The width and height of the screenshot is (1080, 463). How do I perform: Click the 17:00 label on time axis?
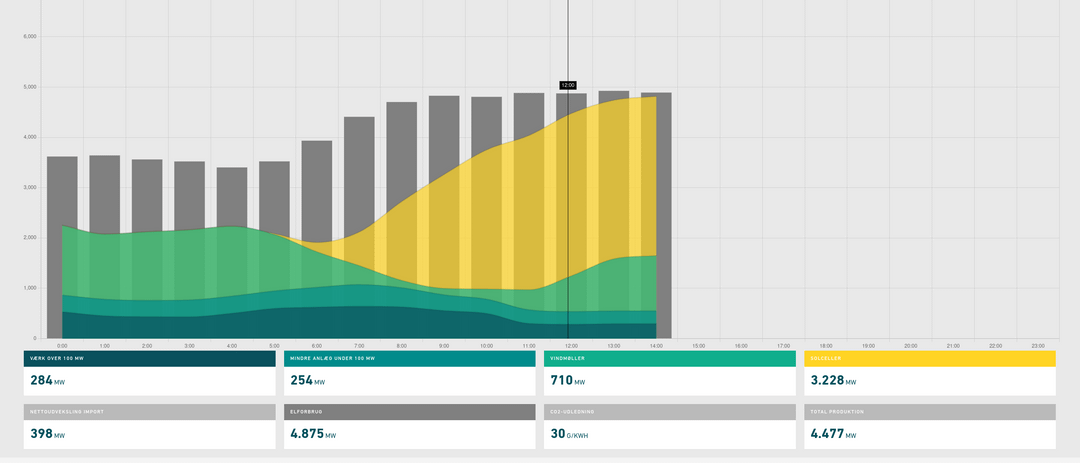pyautogui.click(x=783, y=346)
